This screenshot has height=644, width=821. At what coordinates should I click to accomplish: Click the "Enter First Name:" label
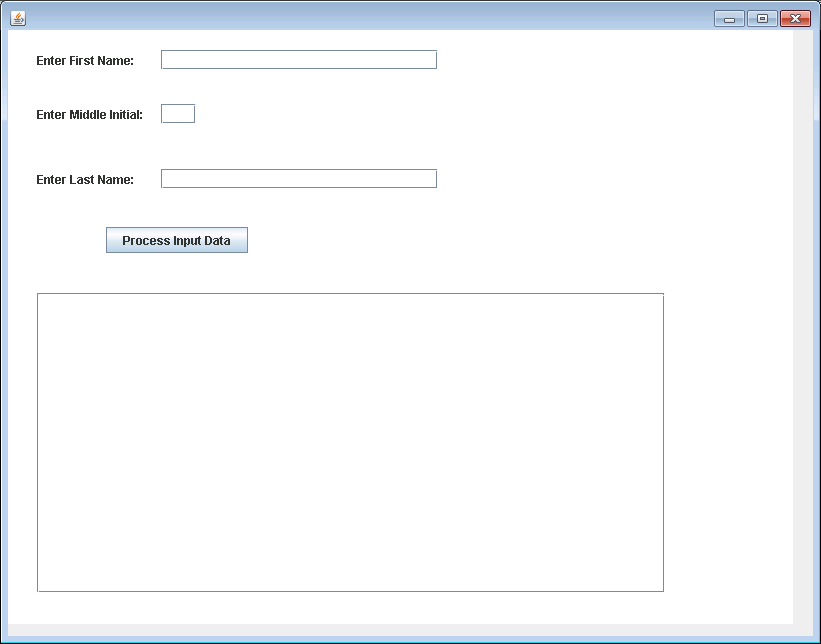click(85, 61)
